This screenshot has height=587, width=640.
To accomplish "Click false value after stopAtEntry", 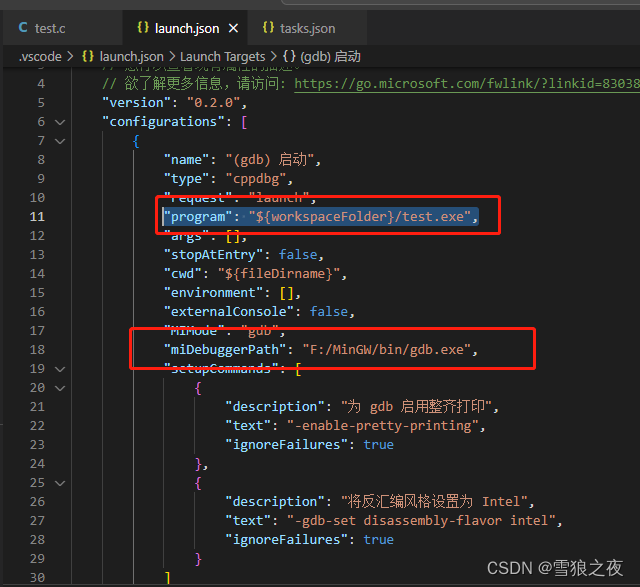I will [x=298, y=255].
